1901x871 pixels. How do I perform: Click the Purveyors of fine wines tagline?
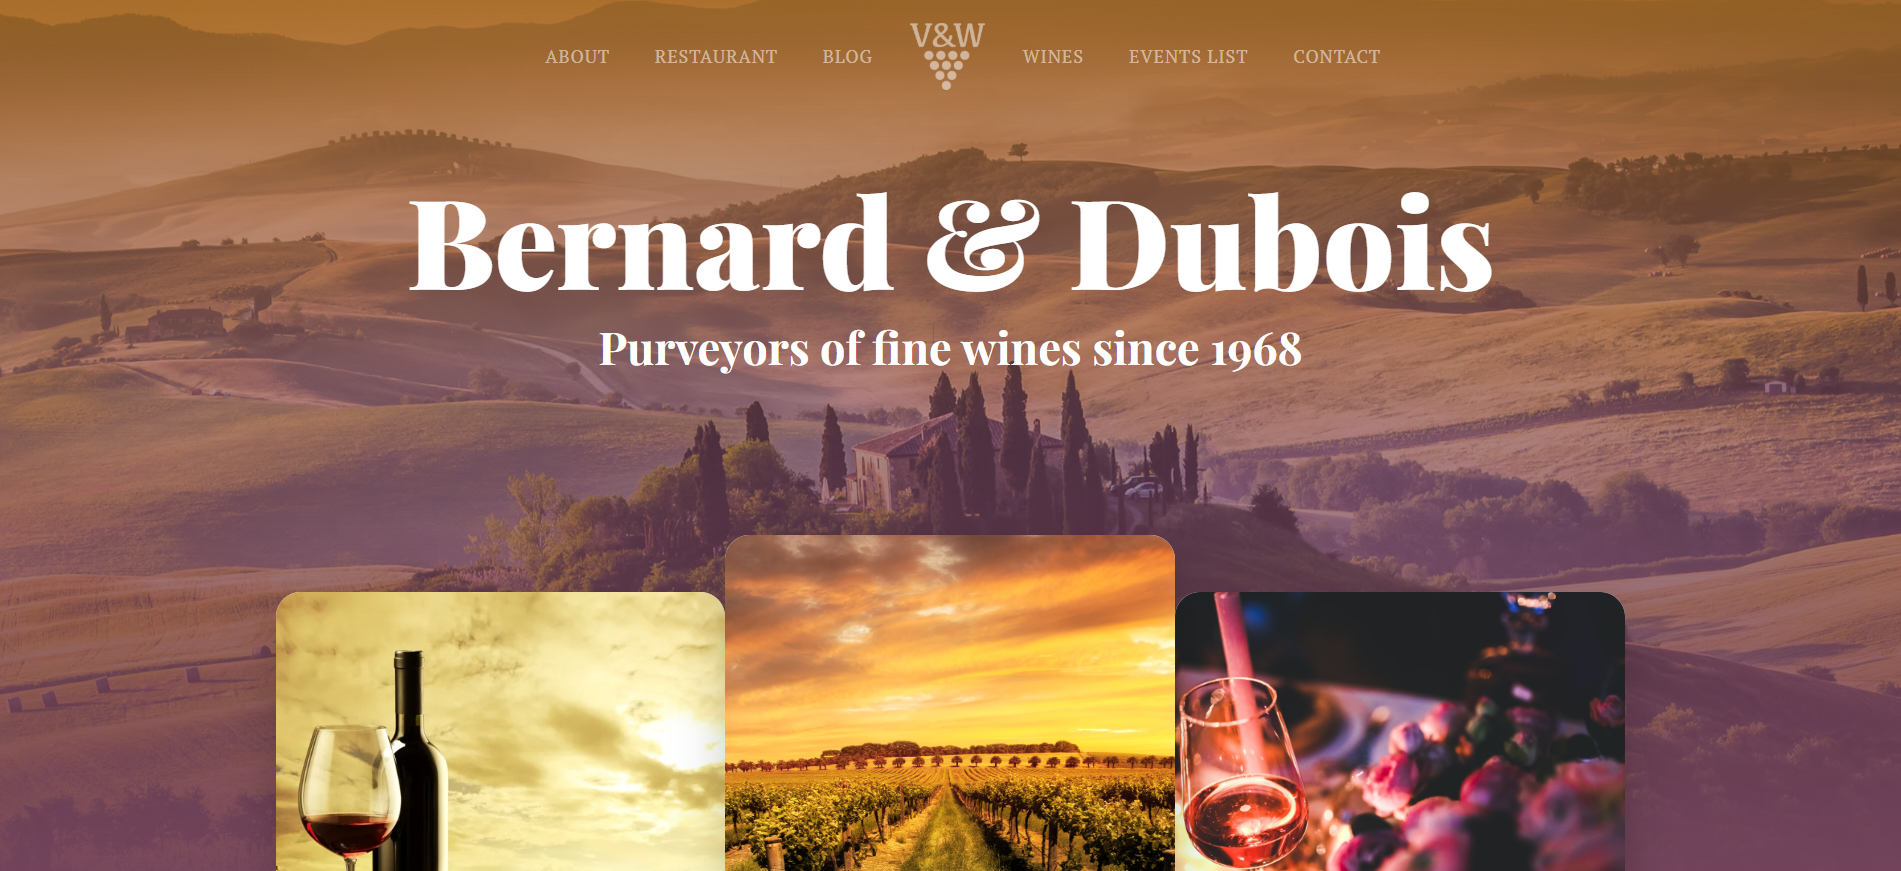pos(950,349)
